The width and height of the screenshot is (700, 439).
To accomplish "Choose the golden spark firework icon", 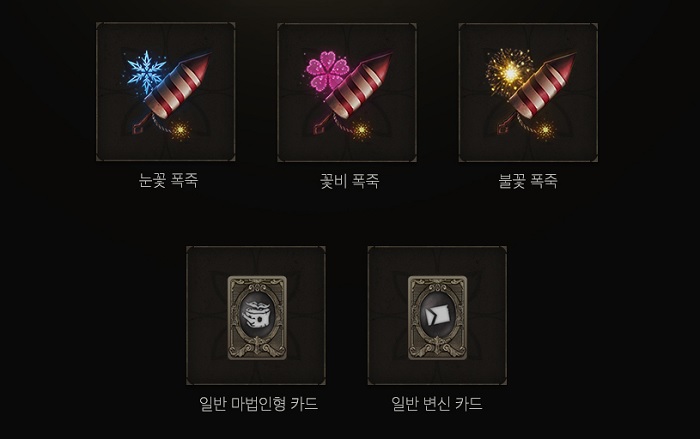I will (x=528, y=92).
